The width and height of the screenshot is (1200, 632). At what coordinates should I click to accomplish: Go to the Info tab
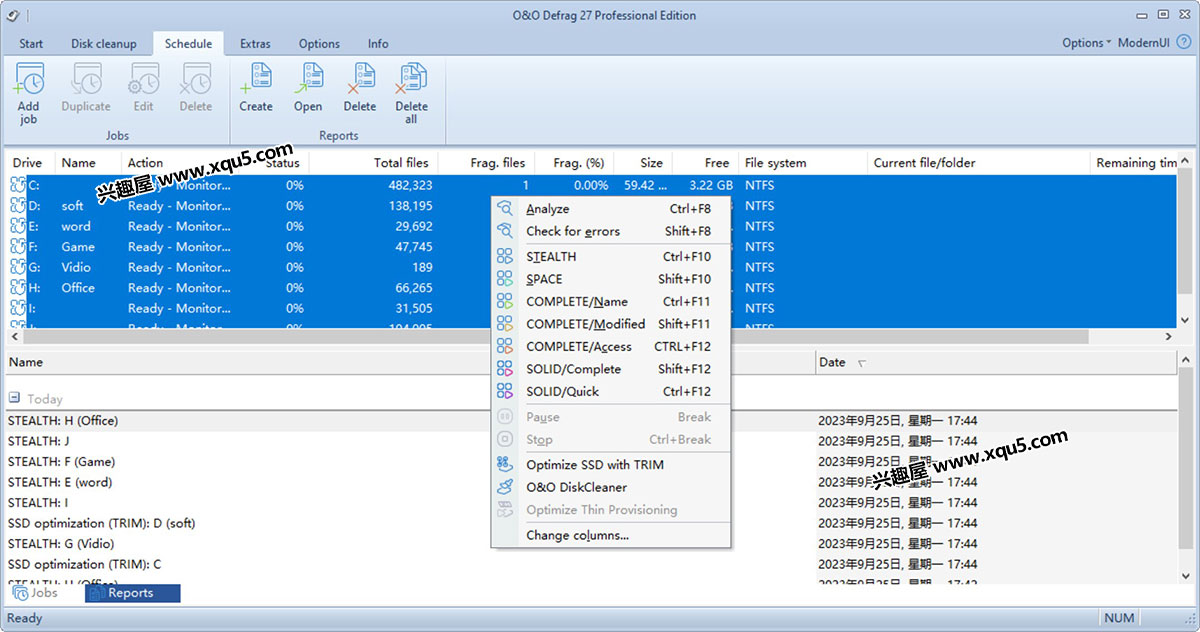pyautogui.click(x=378, y=44)
